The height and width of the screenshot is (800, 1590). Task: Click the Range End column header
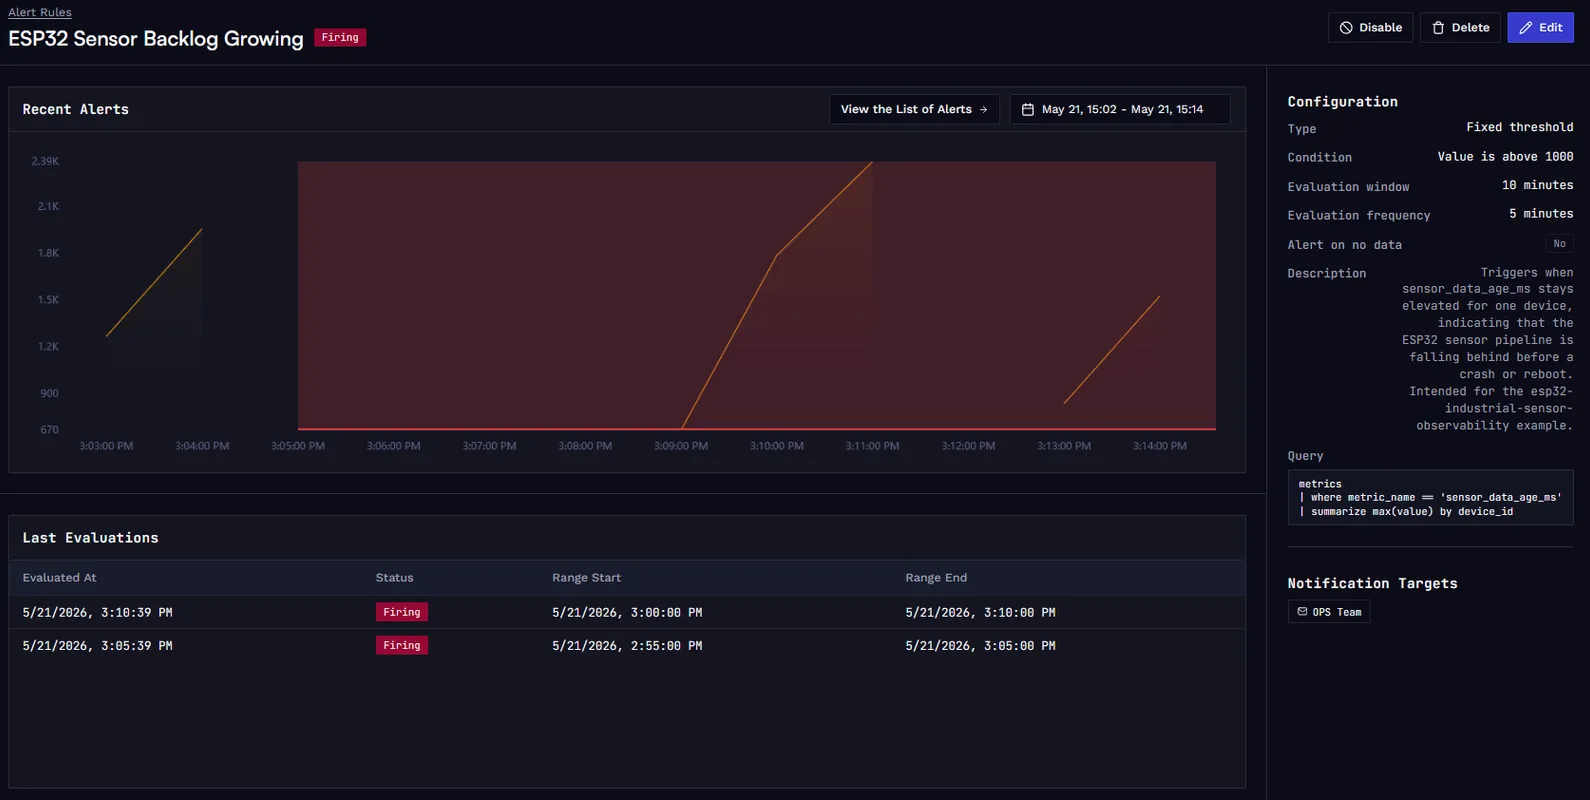point(936,577)
